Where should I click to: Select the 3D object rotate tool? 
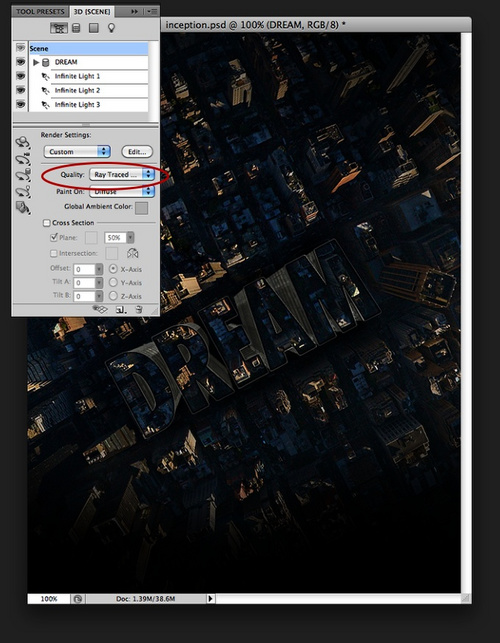point(23,143)
